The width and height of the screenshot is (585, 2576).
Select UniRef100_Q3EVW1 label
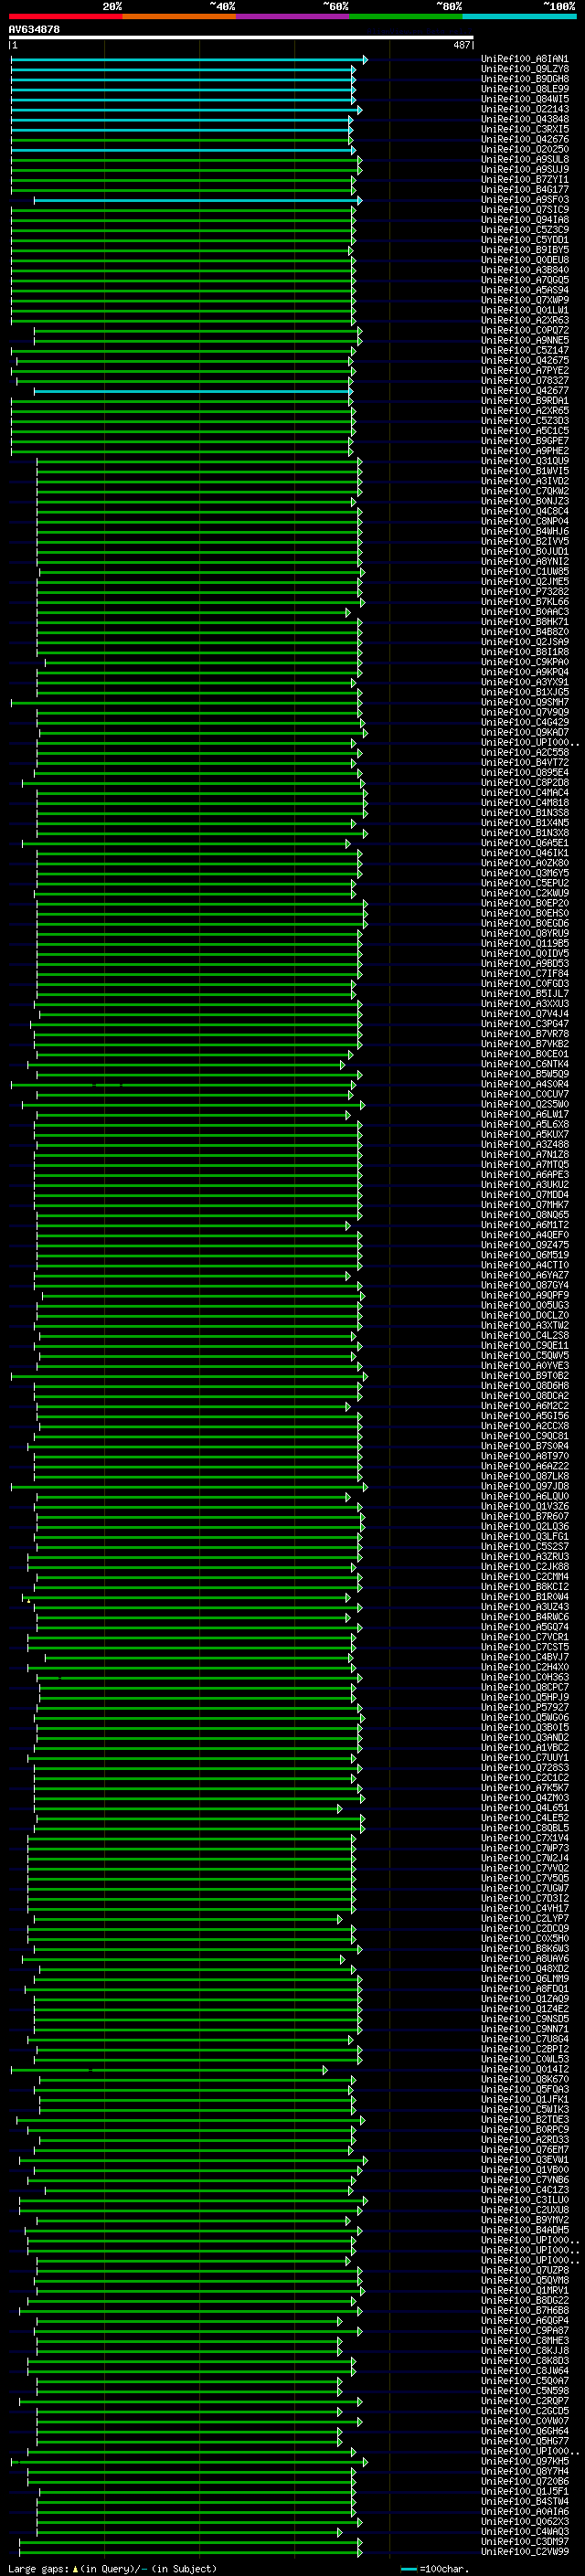click(525, 2159)
